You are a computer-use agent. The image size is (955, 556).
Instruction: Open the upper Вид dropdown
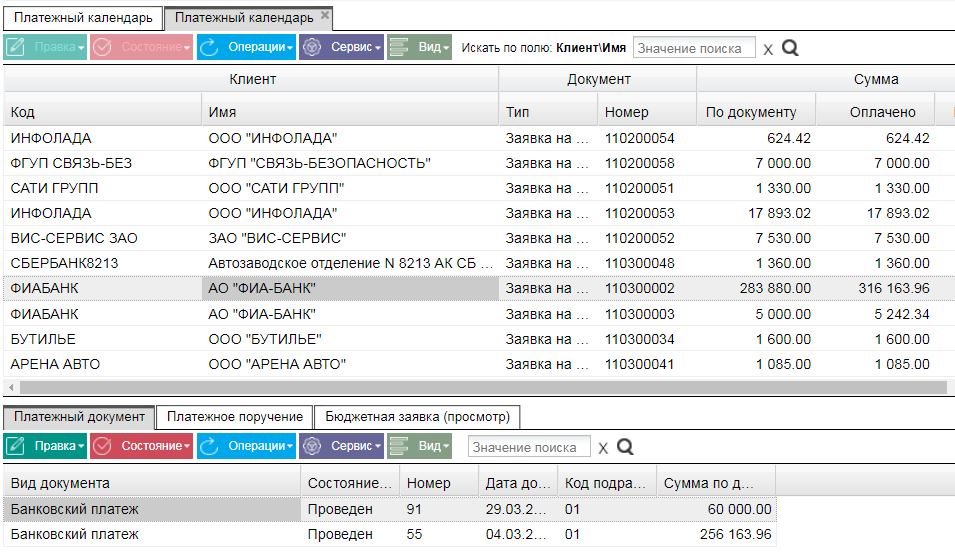(x=420, y=47)
